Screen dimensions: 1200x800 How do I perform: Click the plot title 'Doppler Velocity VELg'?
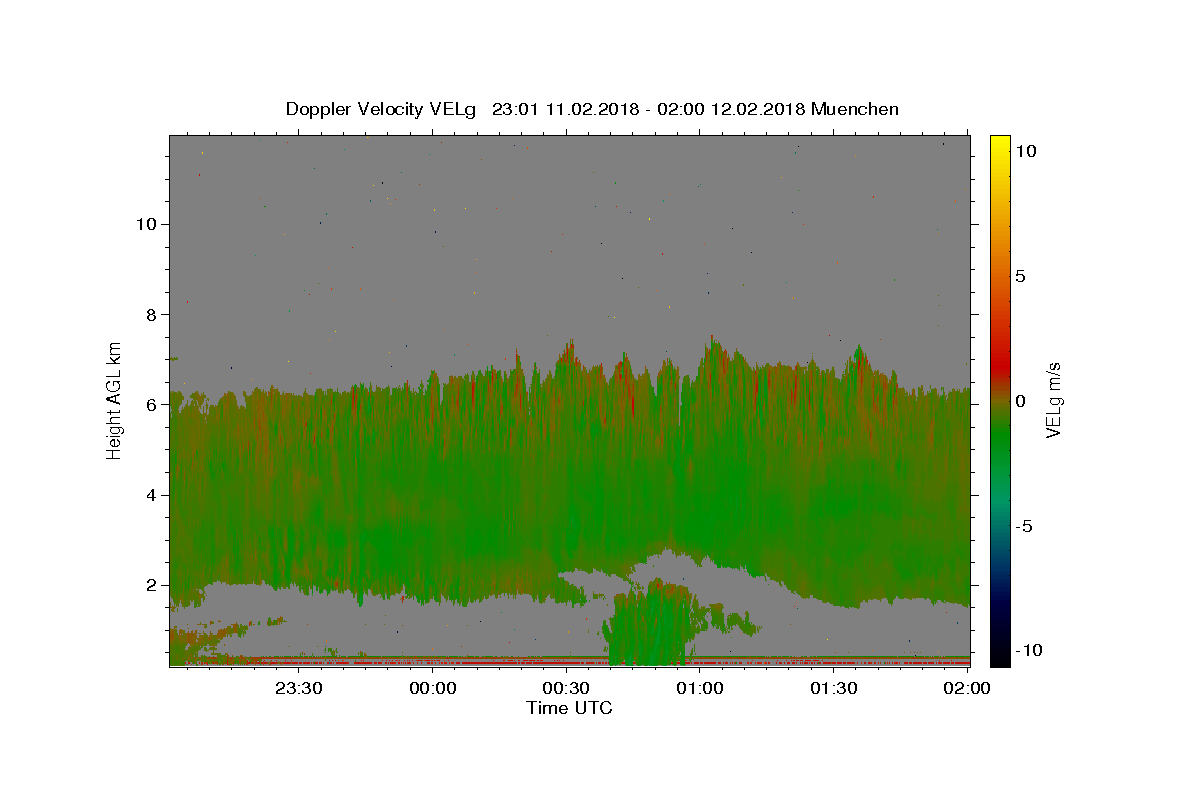381,109
